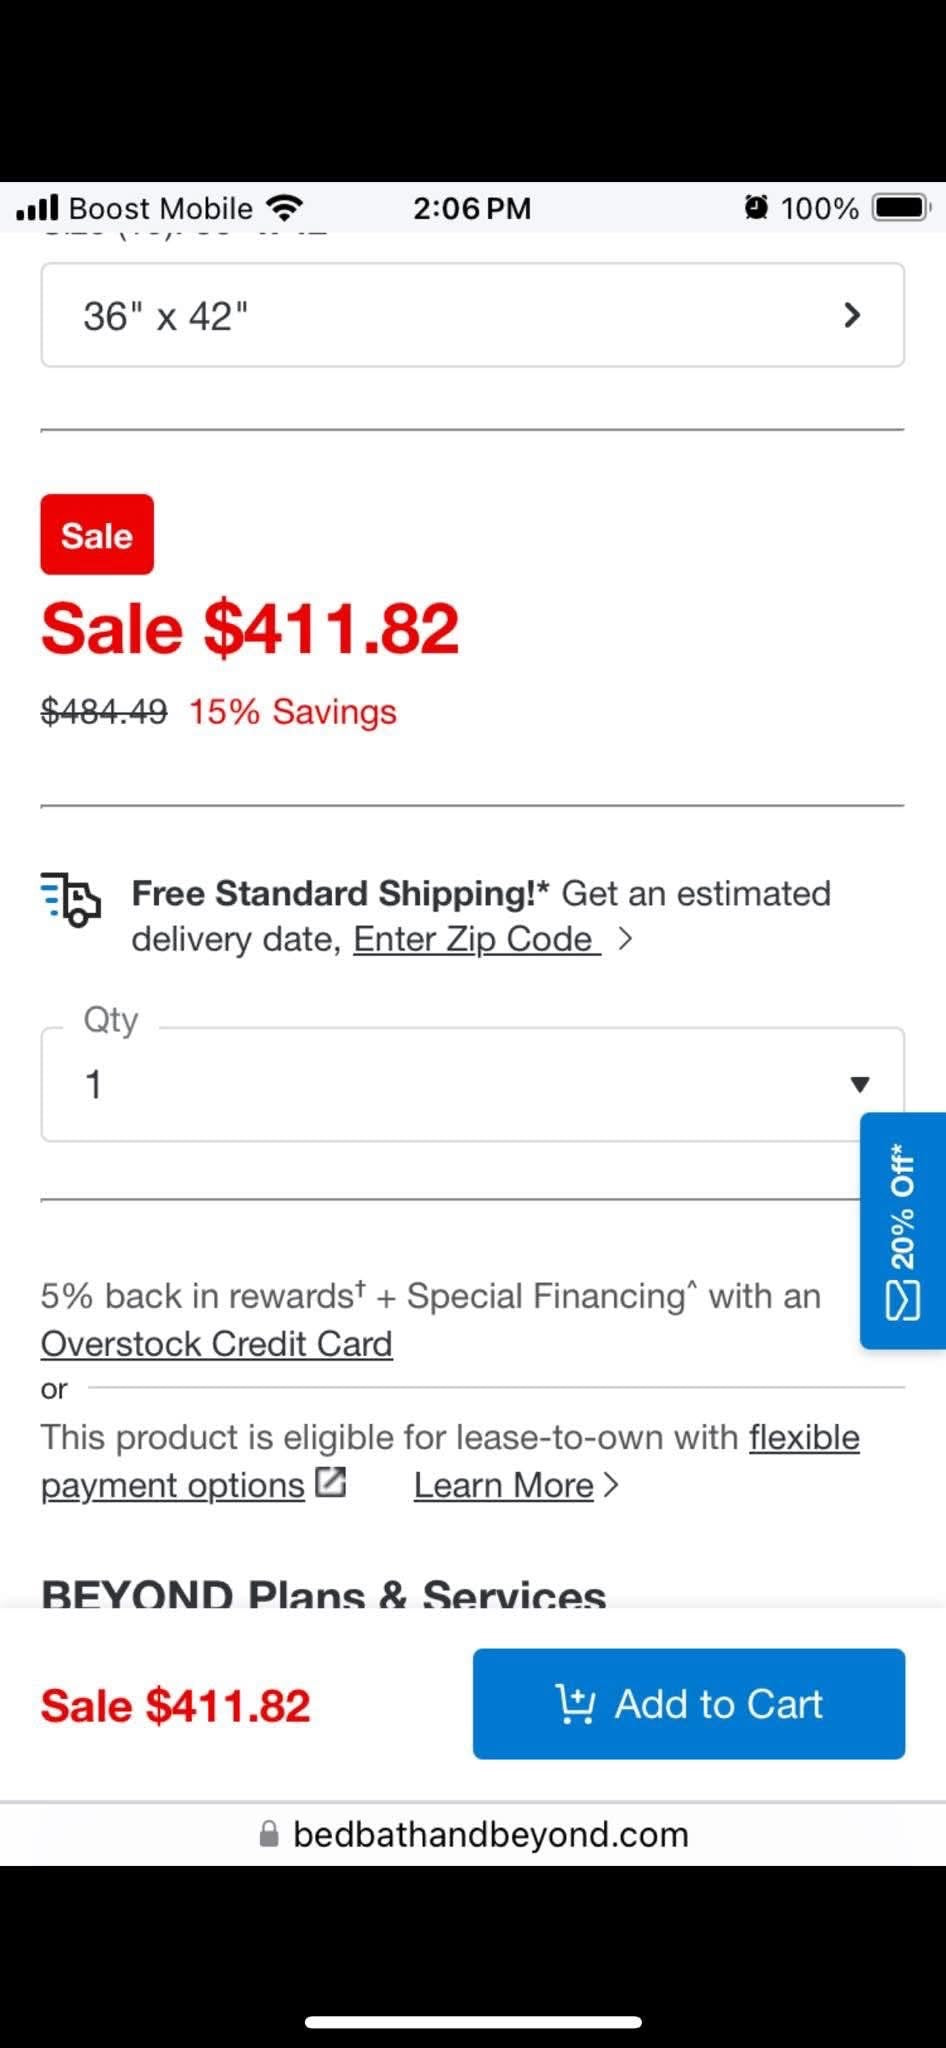946x2048 pixels.
Task: Tap the arrow beside Enter Zip Code
Action: pyautogui.click(x=625, y=939)
